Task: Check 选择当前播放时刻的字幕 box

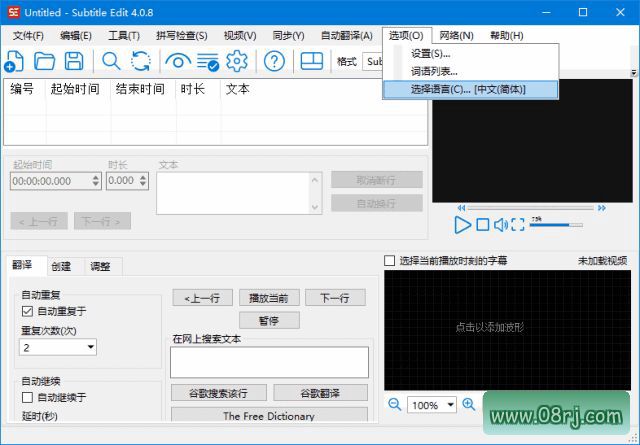Action: point(390,260)
